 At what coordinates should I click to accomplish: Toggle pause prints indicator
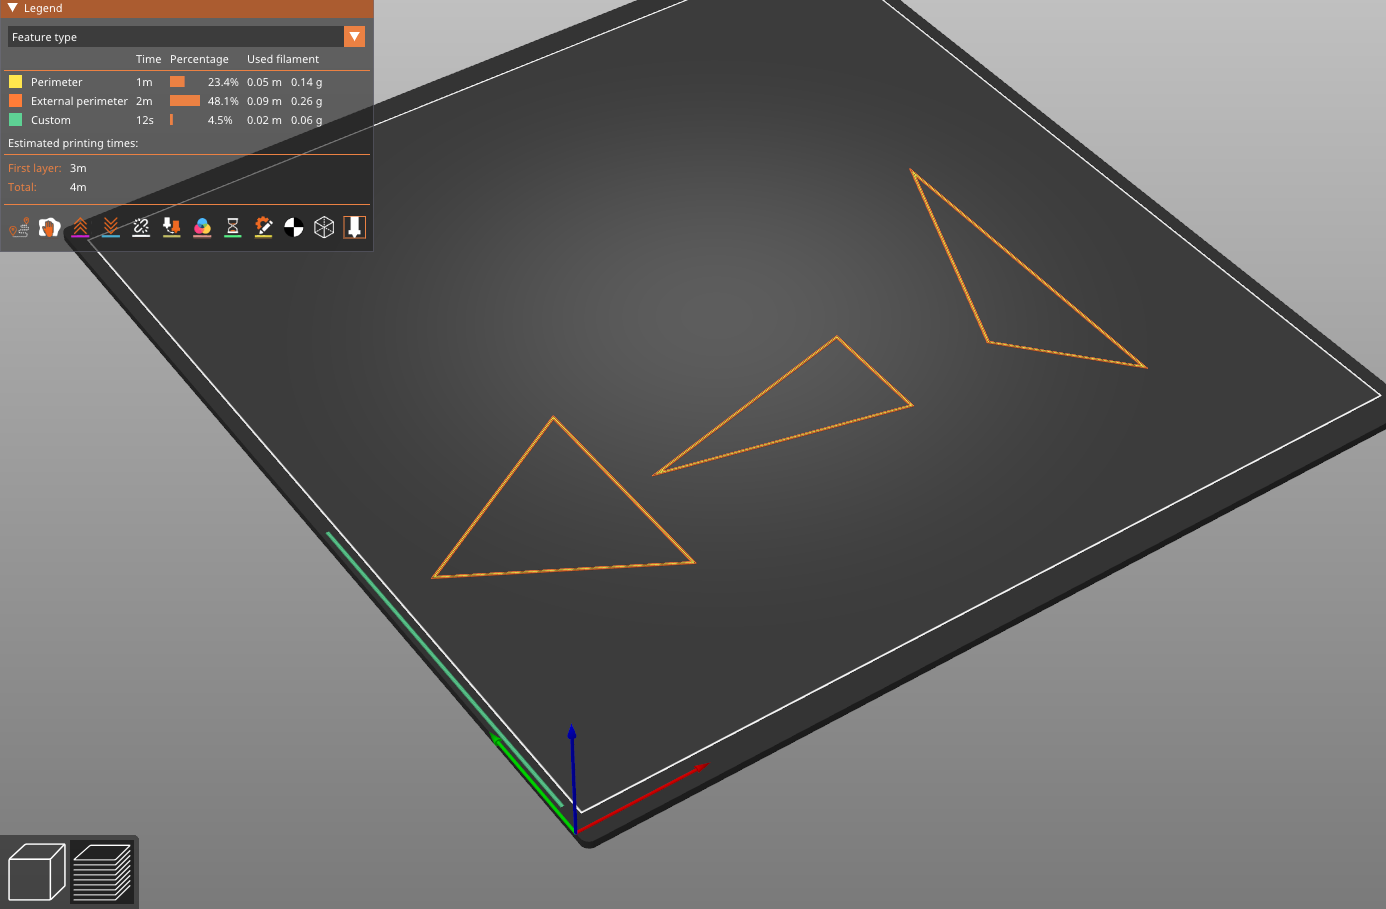[x=233, y=227]
